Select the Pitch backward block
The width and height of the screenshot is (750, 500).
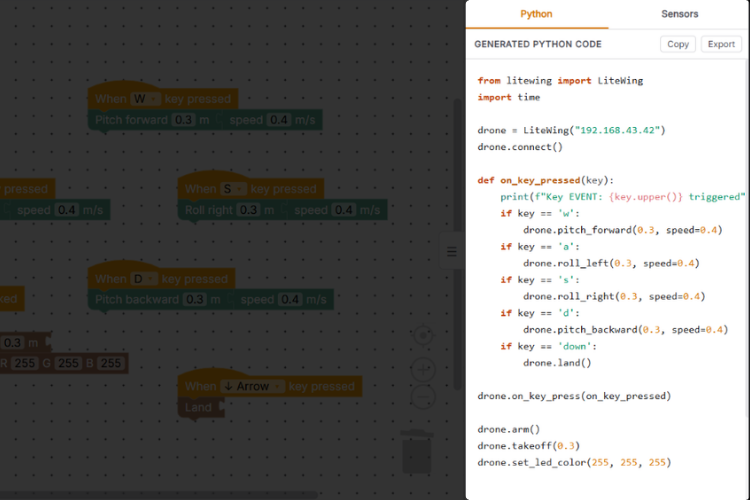137,300
